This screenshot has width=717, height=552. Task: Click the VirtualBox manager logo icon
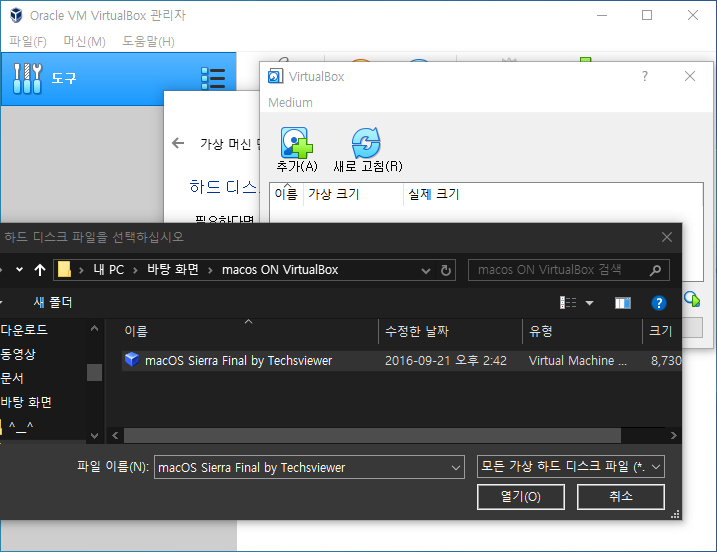[x=16, y=15]
